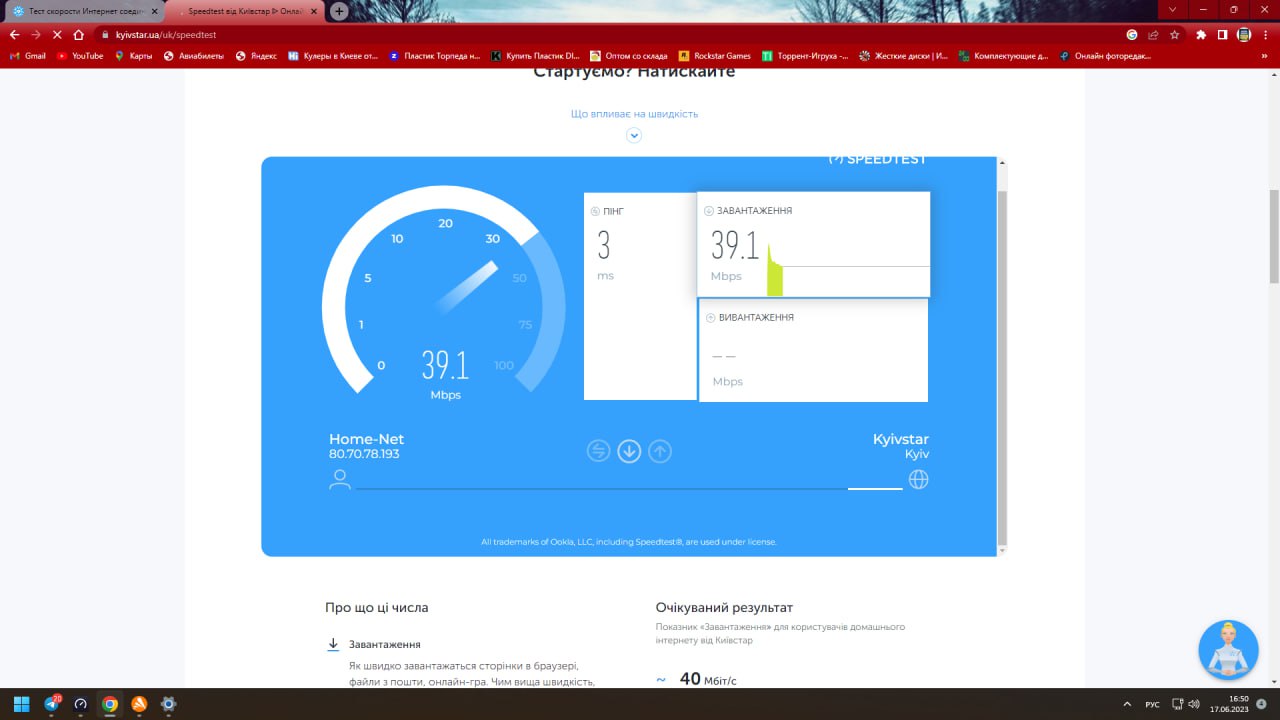Open the tab search dropdown in title bar
1280x720 pixels.
click(1173, 9)
